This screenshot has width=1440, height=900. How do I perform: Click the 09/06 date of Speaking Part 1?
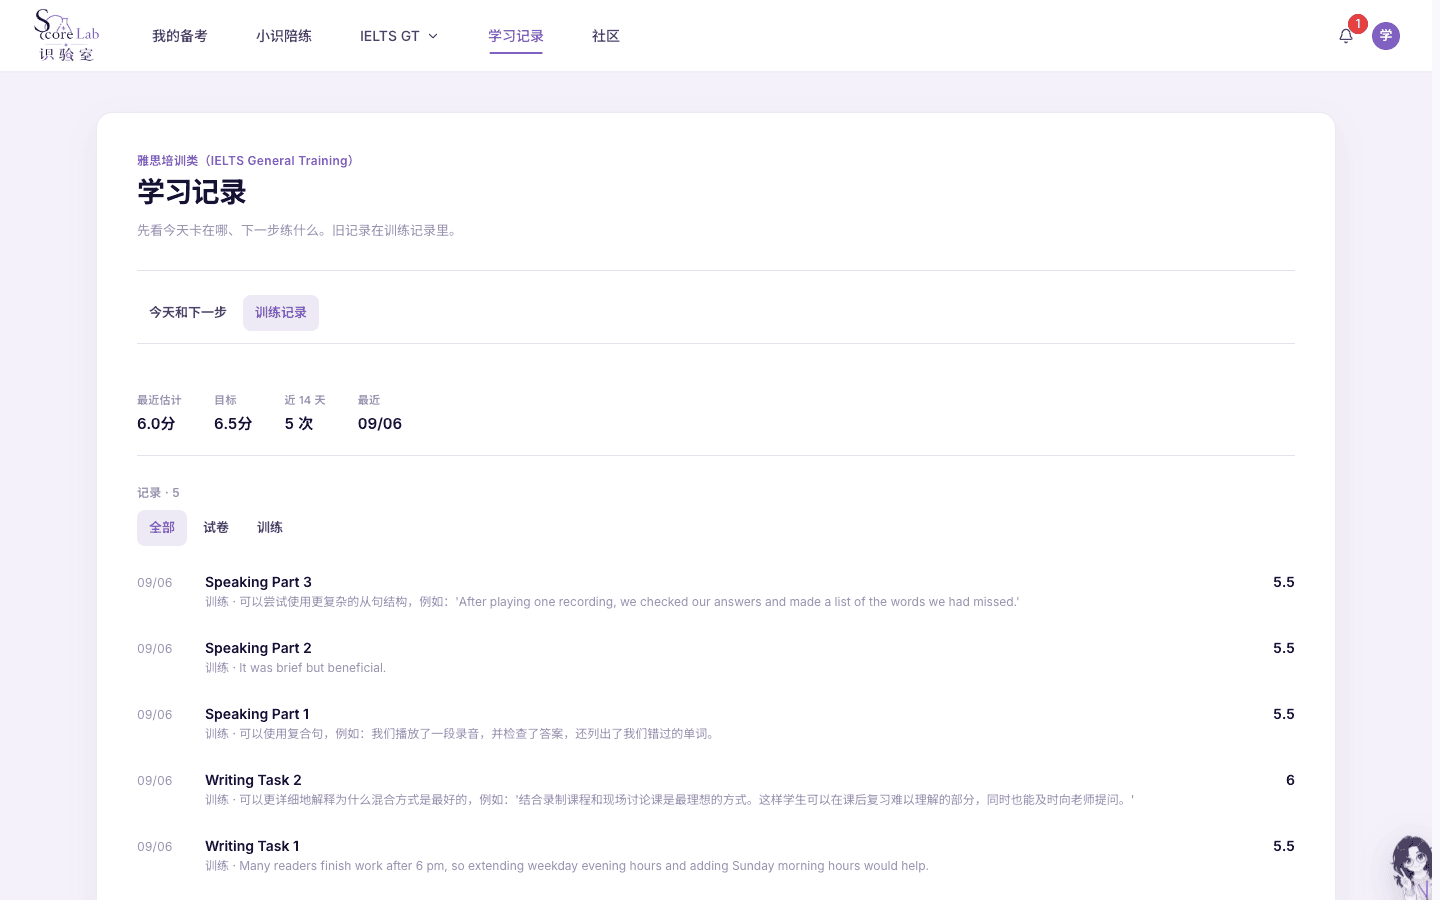[x=155, y=715]
